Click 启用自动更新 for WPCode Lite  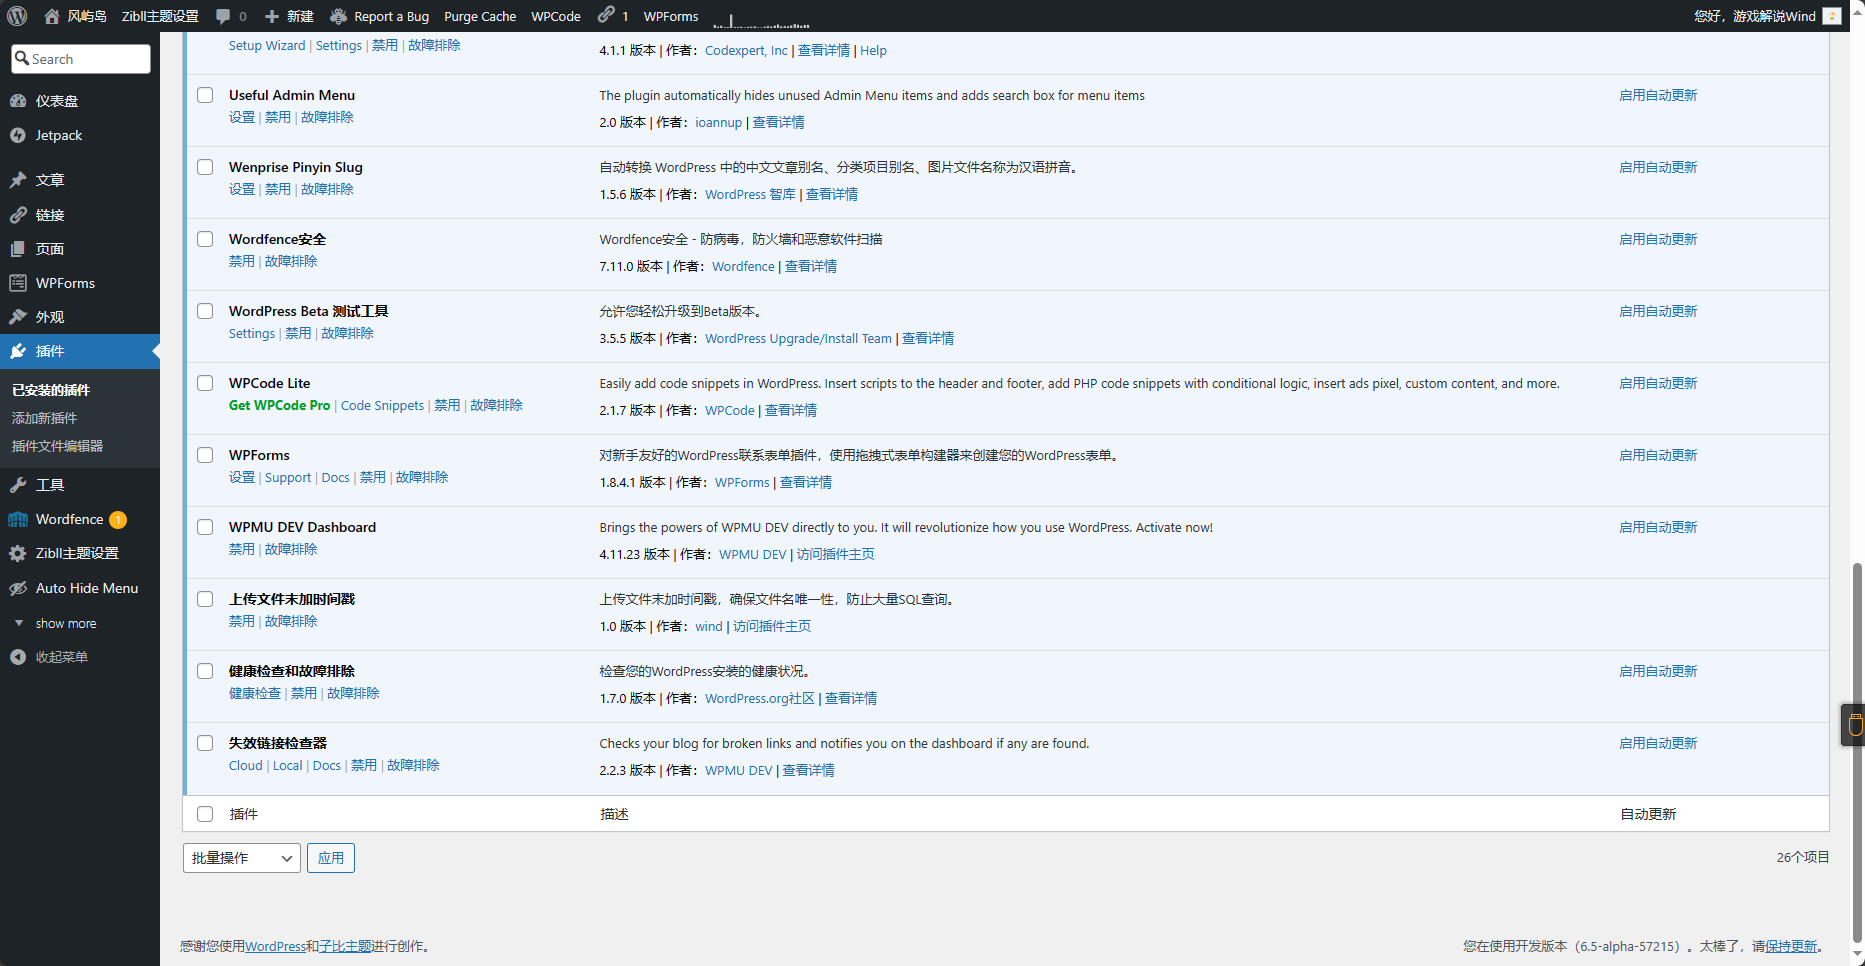pos(1658,383)
